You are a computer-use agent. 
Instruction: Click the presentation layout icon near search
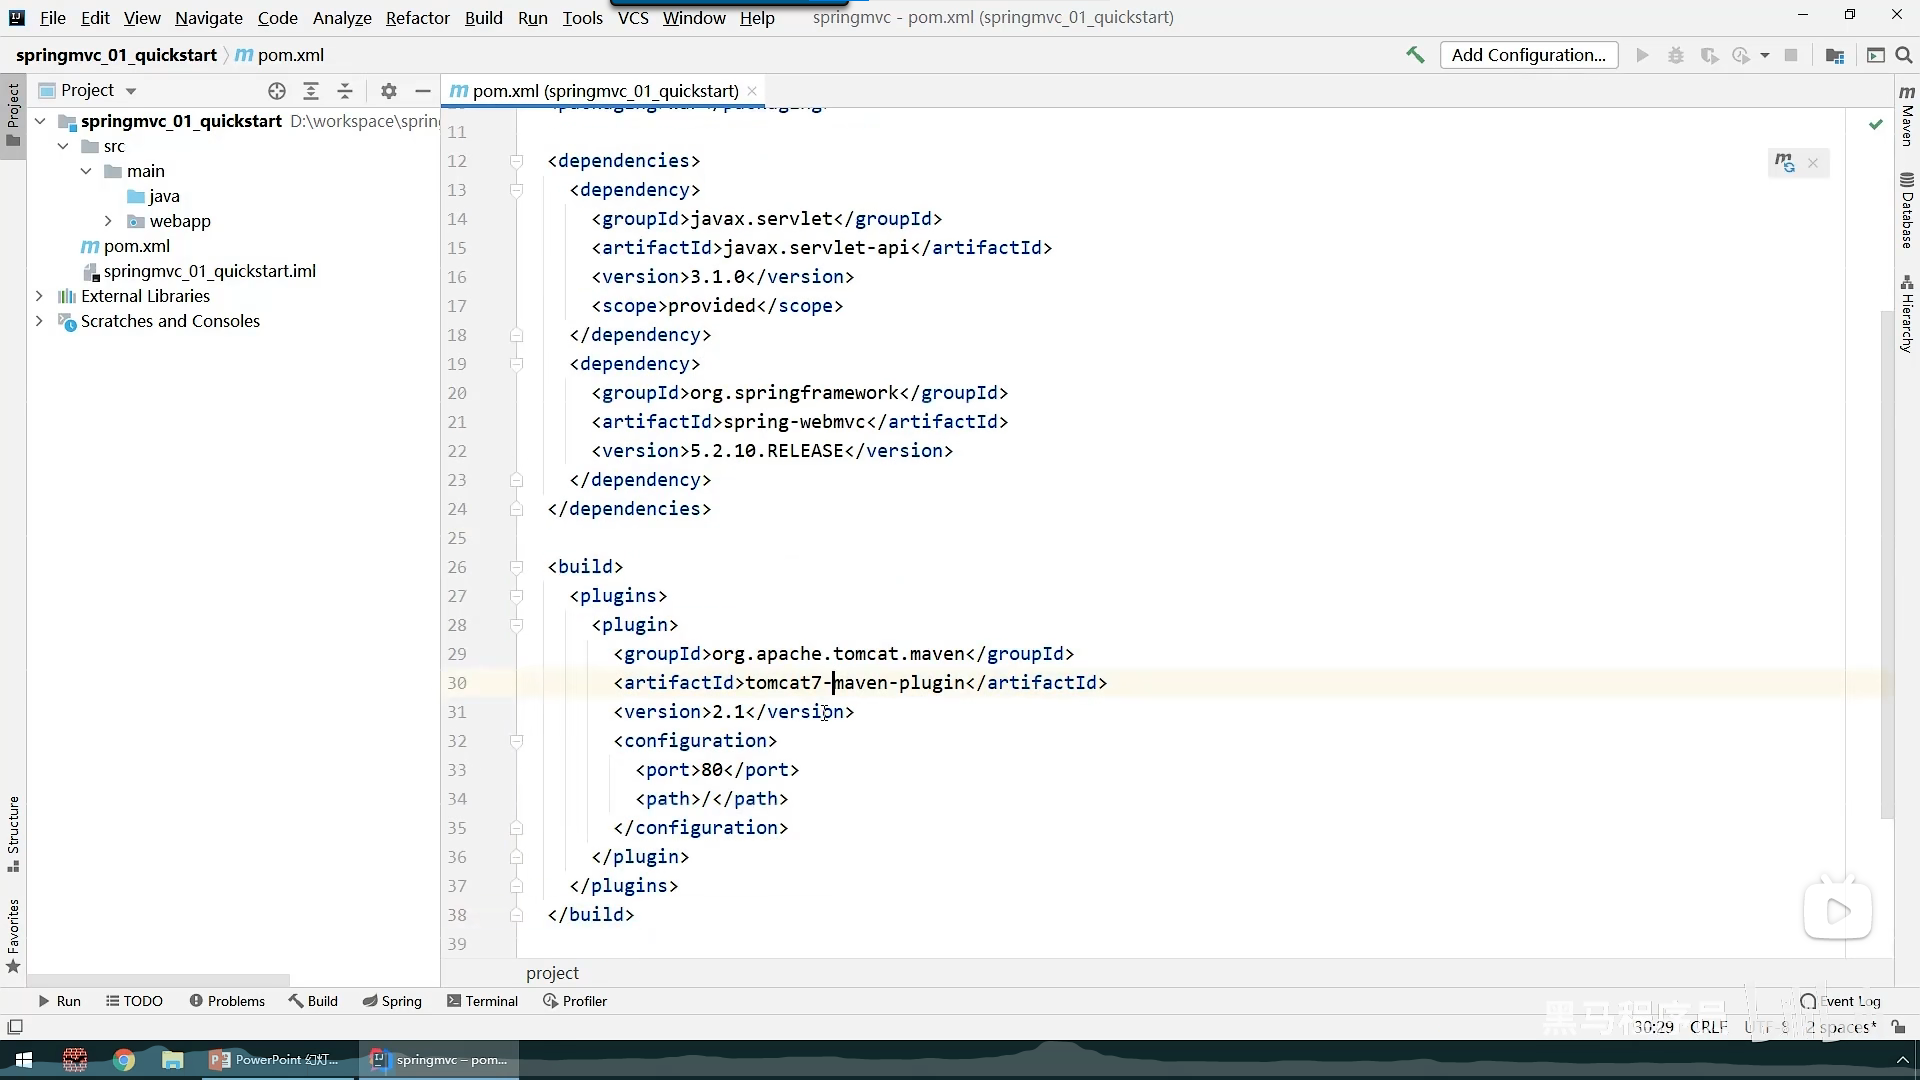[x=1875, y=55]
